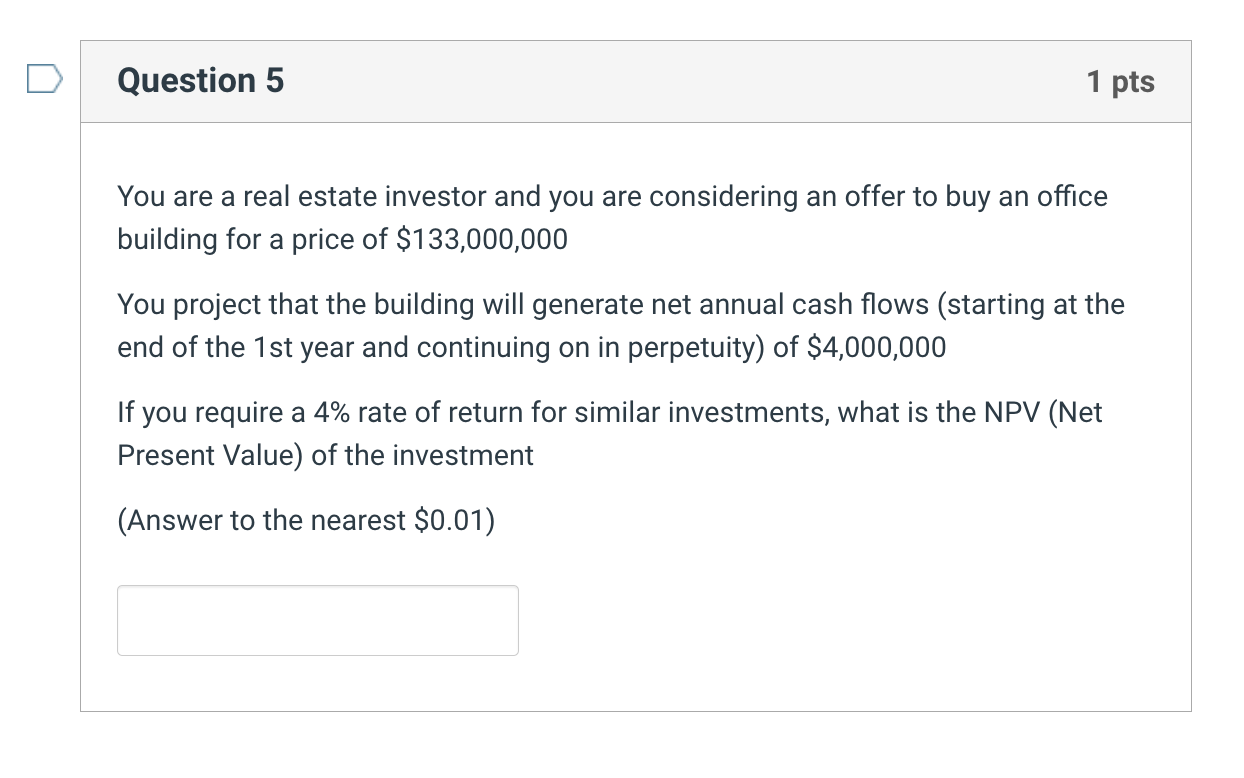Flag Question 5 for review

point(44,78)
